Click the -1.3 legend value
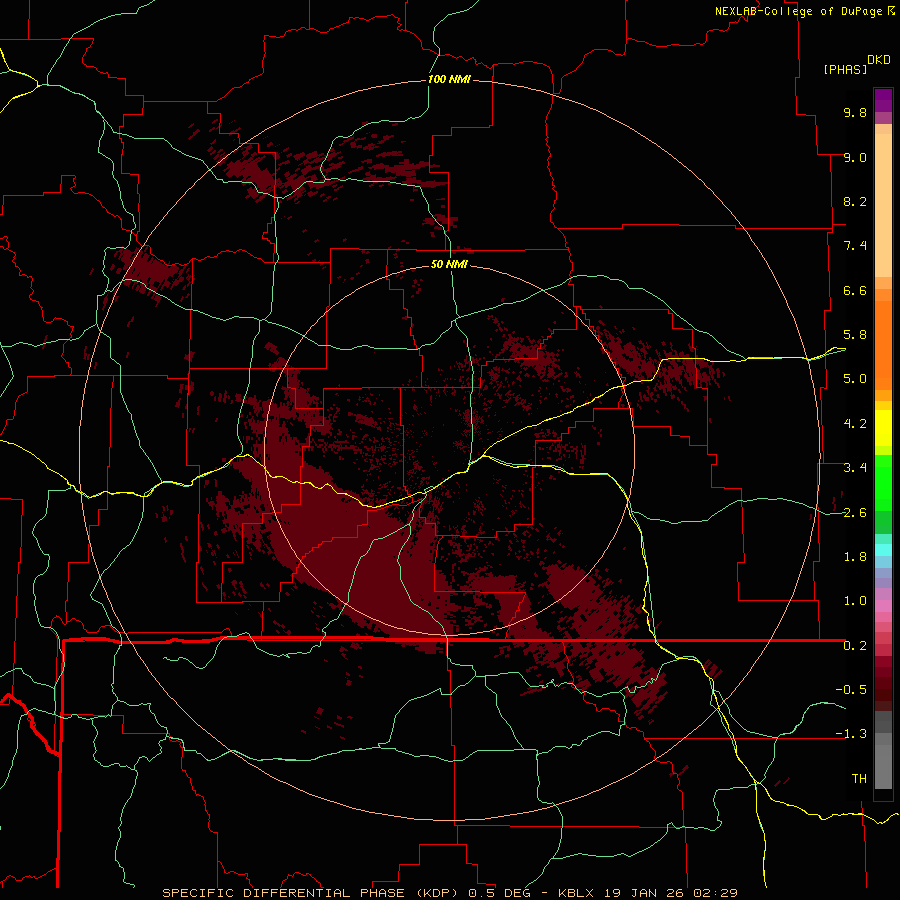The width and height of the screenshot is (900, 900). (851, 734)
